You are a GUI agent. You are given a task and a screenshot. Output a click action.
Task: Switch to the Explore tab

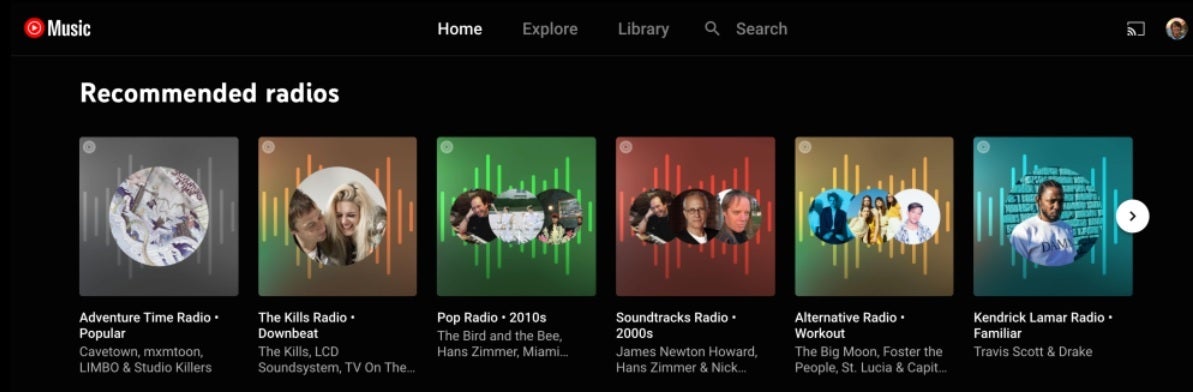click(x=550, y=29)
